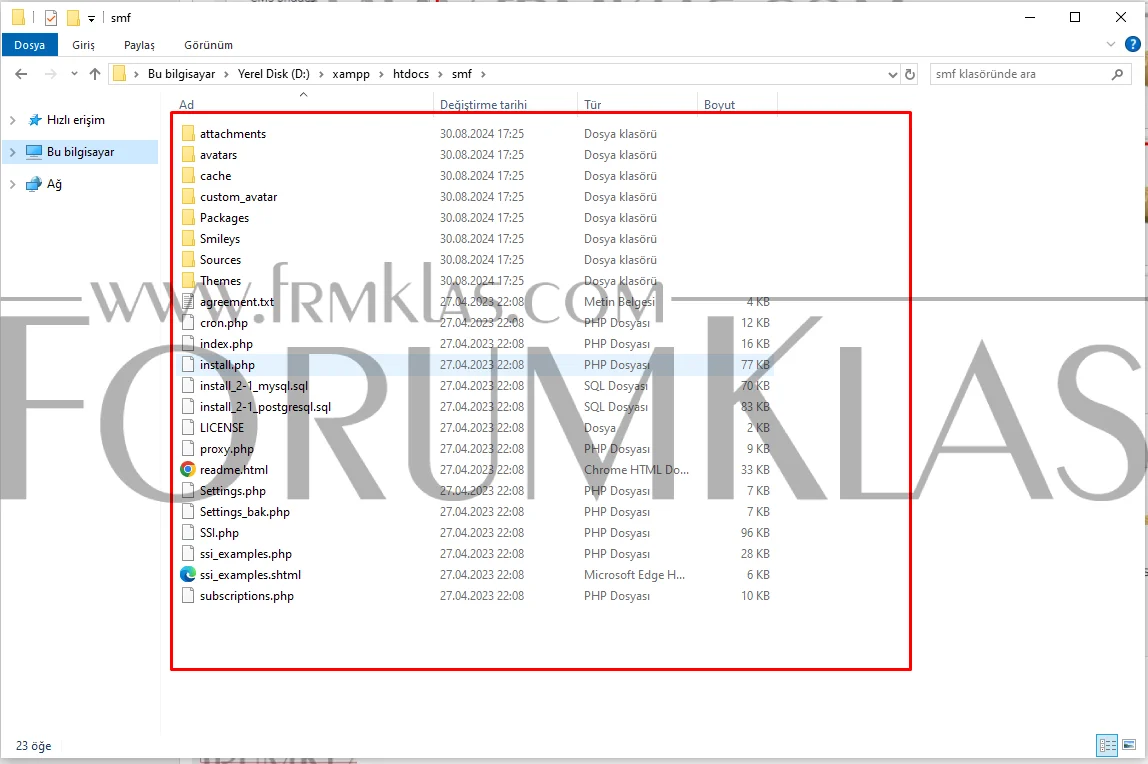
Task: Expand the ribbon with the chevron near Help
Action: 1110,44
